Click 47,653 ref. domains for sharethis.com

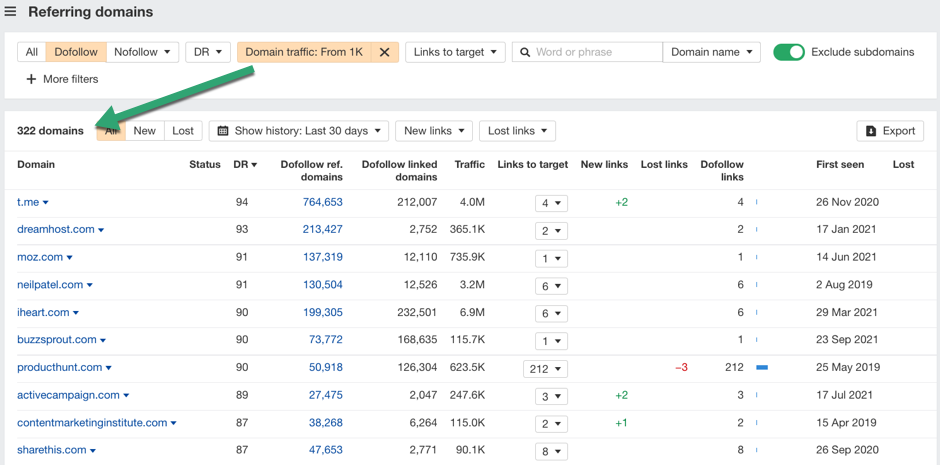pyautogui.click(x=326, y=450)
